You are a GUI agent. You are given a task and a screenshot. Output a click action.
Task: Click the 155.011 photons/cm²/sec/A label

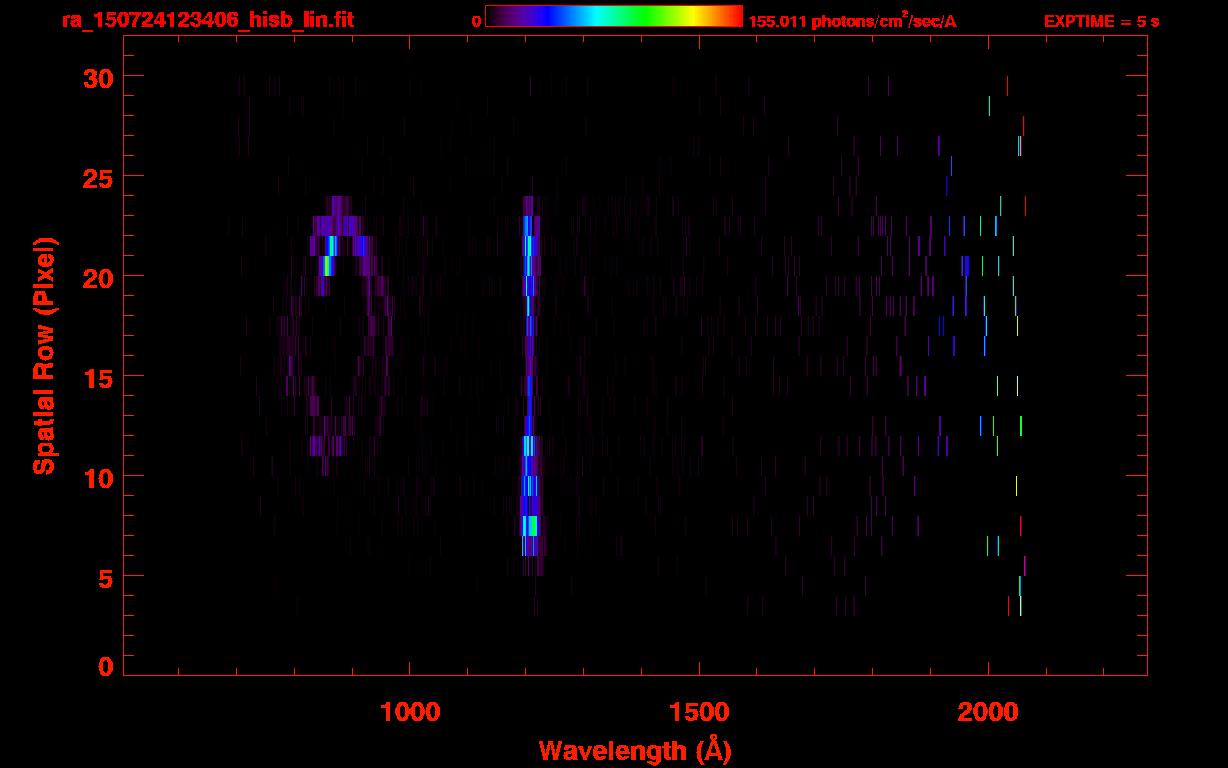(x=852, y=21)
